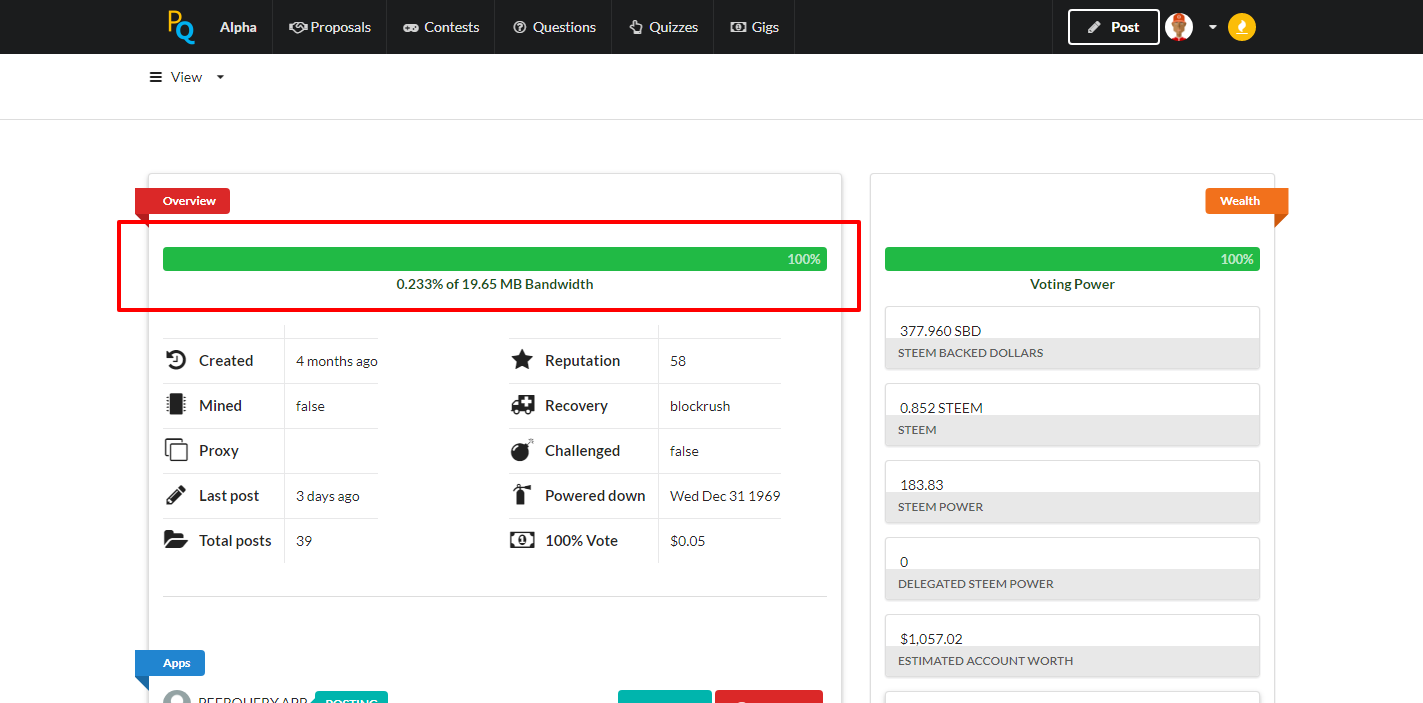This screenshot has height=703, width=1423.
Task: Select the 'Challenged' label
Action: point(582,451)
